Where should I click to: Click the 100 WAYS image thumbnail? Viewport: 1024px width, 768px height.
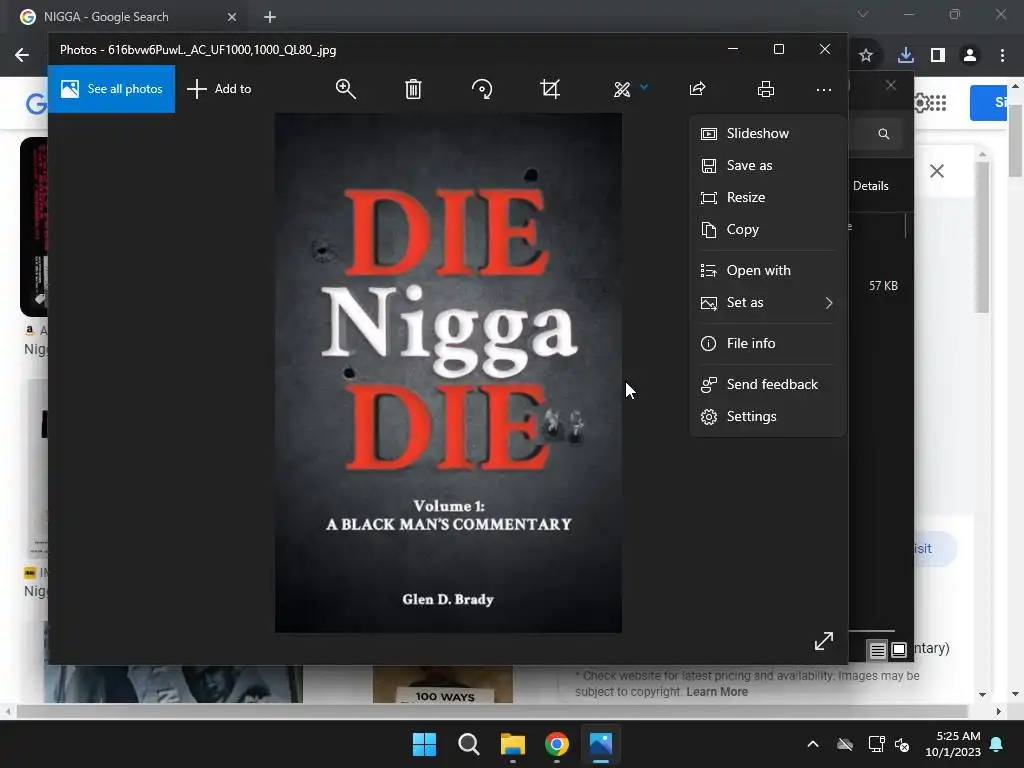[443, 684]
